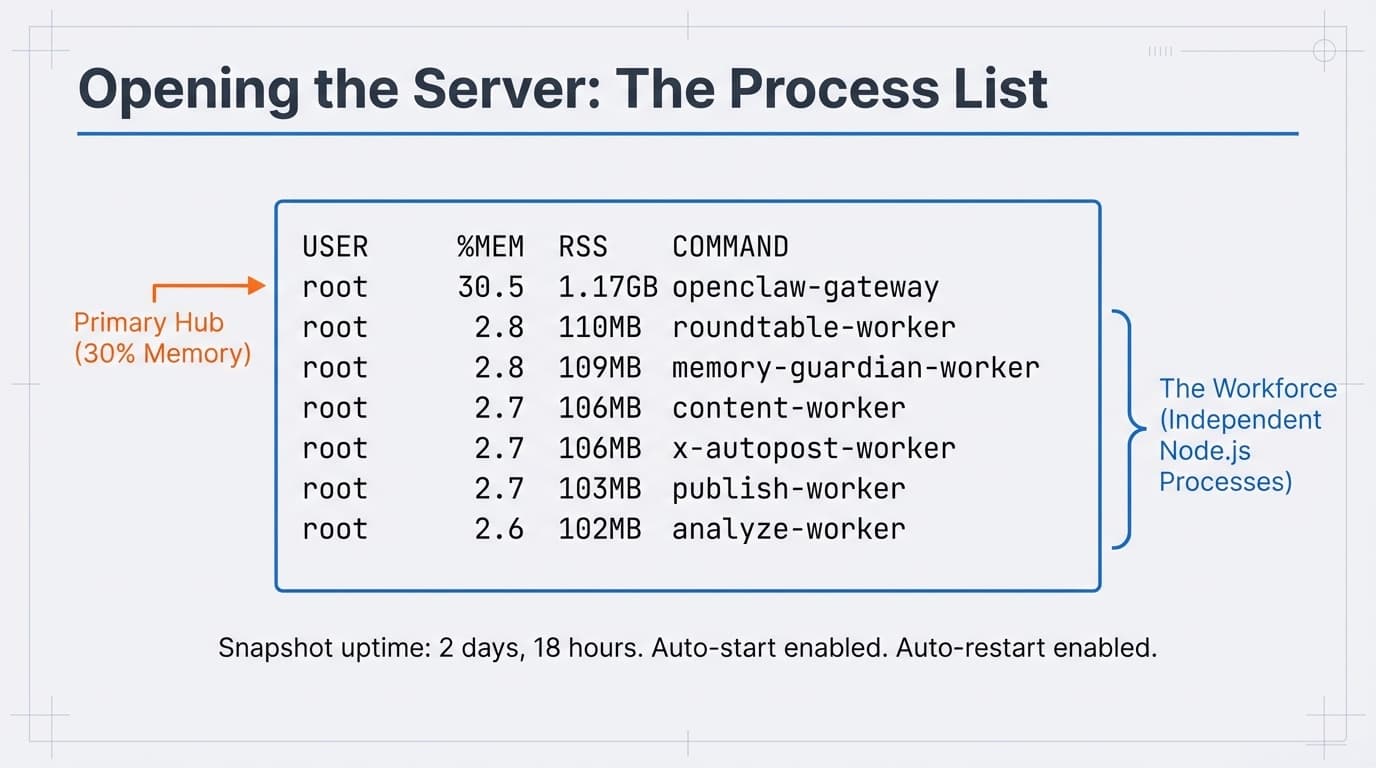Click the RSS column header
Viewport: 1376px width, 768px height.
coord(583,246)
